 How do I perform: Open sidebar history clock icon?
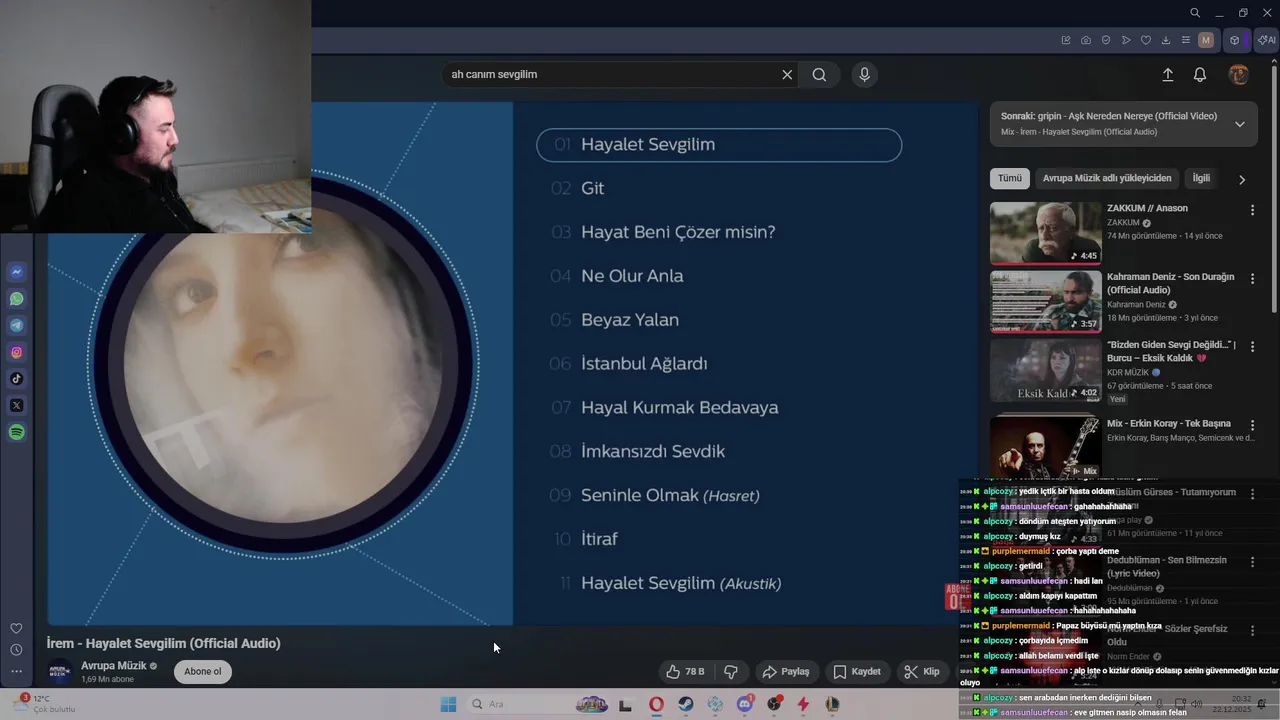[16, 650]
